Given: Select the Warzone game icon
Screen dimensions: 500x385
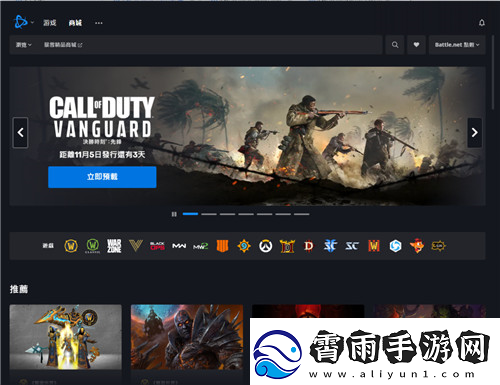Looking at the screenshot, I should pos(114,246).
